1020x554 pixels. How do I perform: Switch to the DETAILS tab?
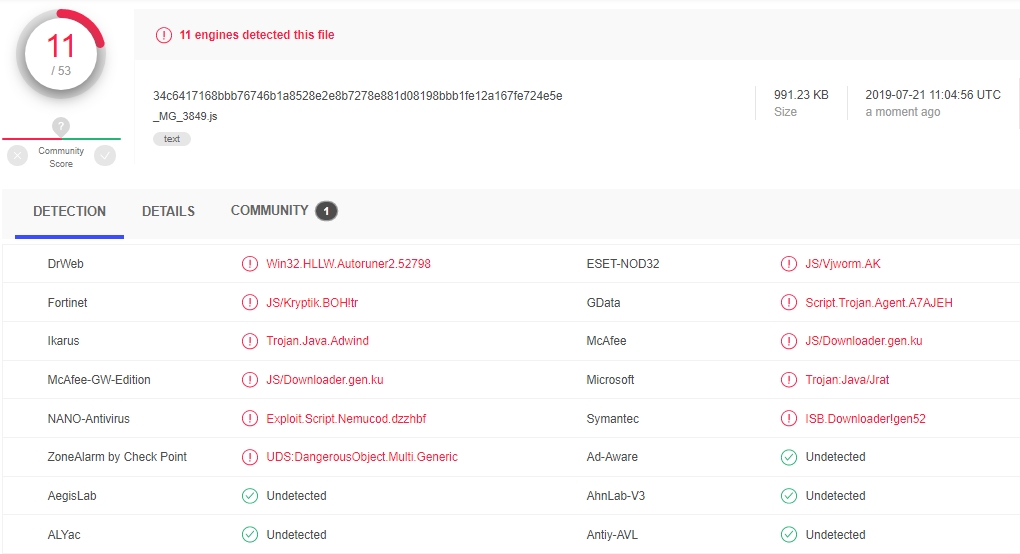(x=168, y=212)
